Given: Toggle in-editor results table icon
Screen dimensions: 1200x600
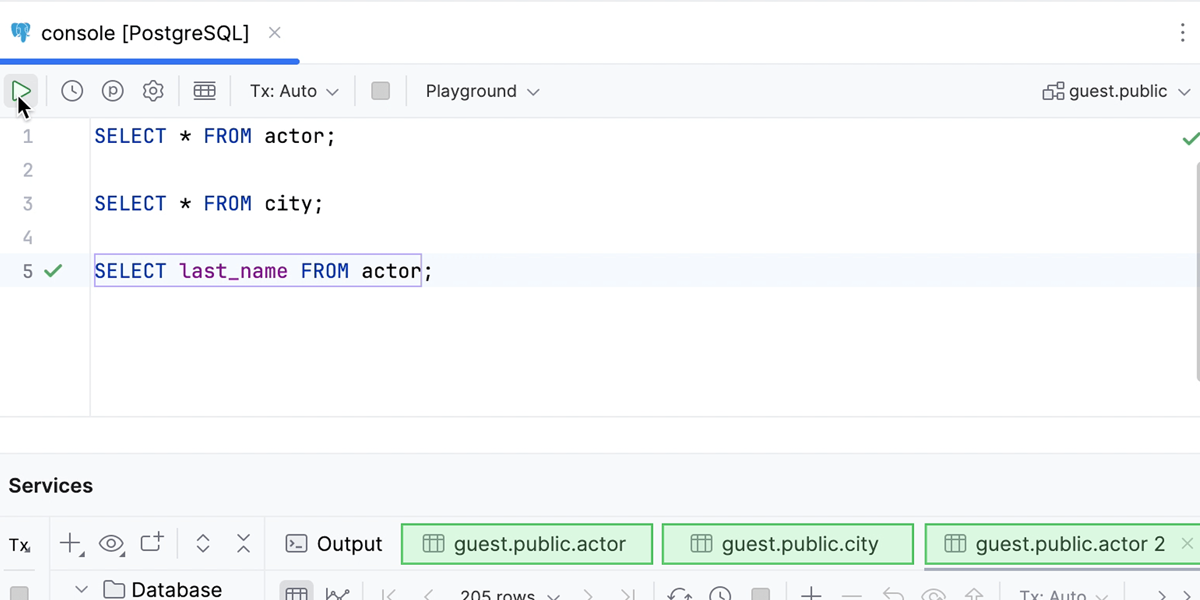Looking at the screenshot, I should coord(204,91).
